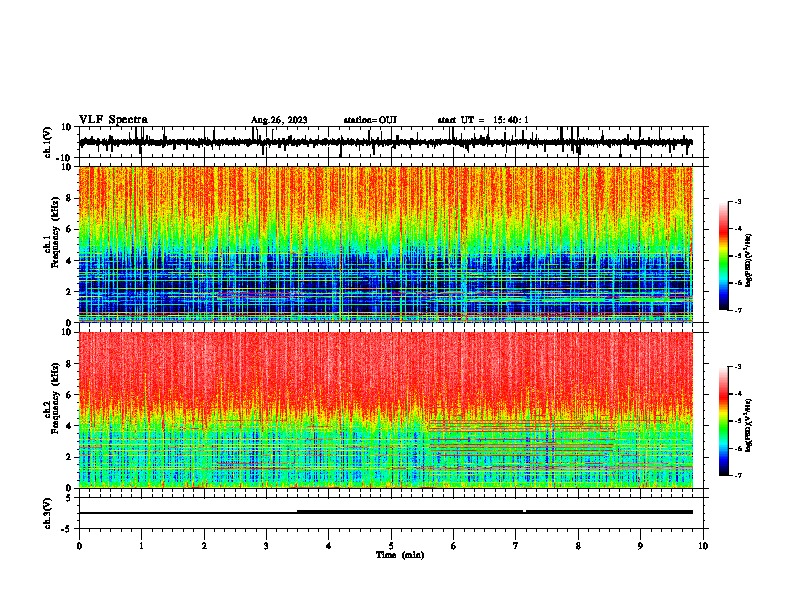Click time axis tick label '9'
Viewport: 792px width, 612px height.
[640, 546]
